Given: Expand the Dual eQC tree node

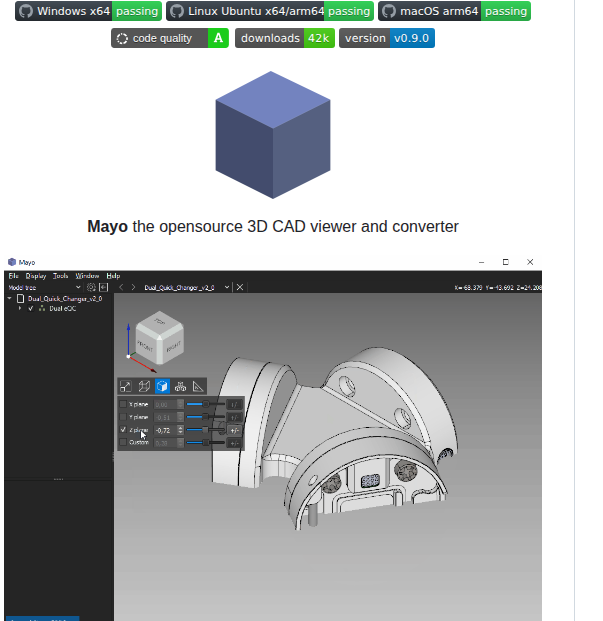Looking at the screenshot, I should click(20, 308).
